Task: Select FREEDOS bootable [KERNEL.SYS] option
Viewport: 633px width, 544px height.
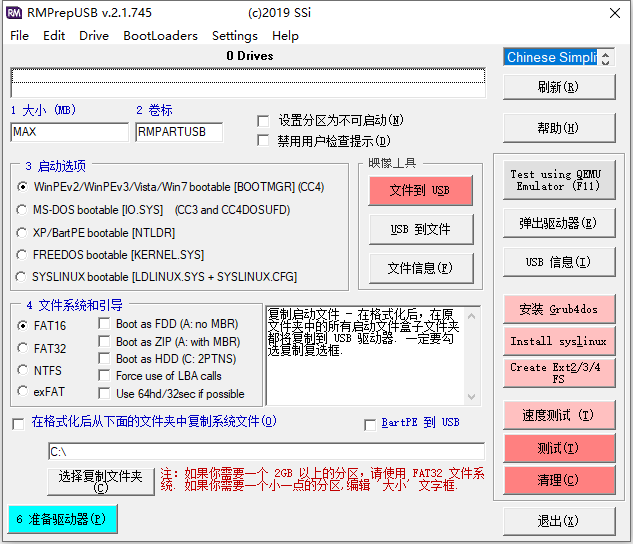Action: [21, 255]
